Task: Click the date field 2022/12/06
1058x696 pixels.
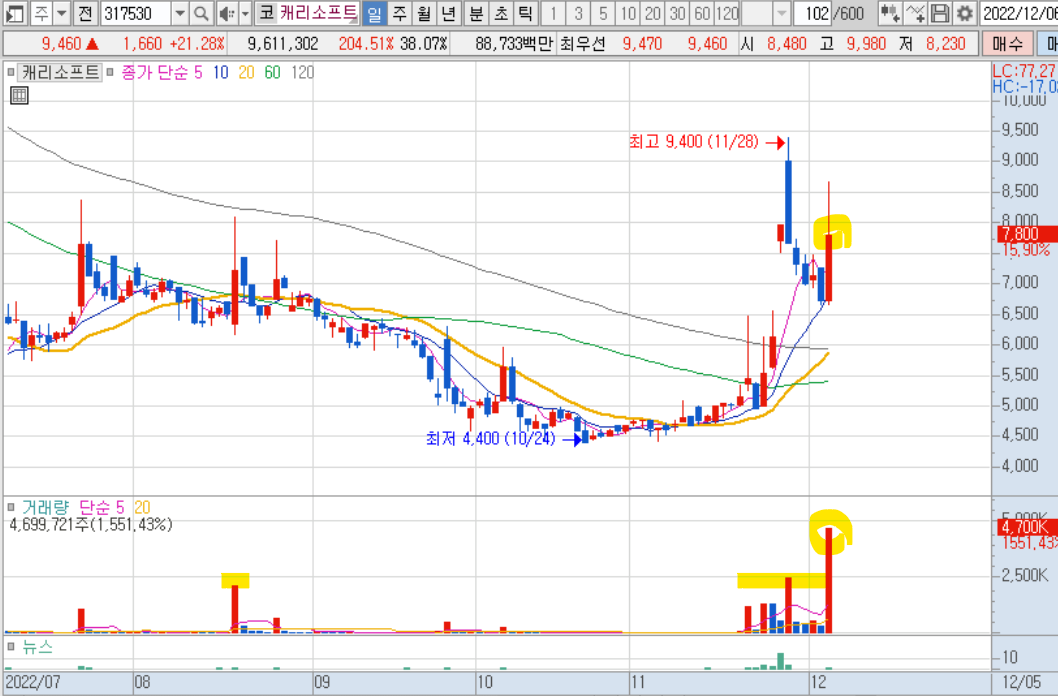Action: 1019,13
